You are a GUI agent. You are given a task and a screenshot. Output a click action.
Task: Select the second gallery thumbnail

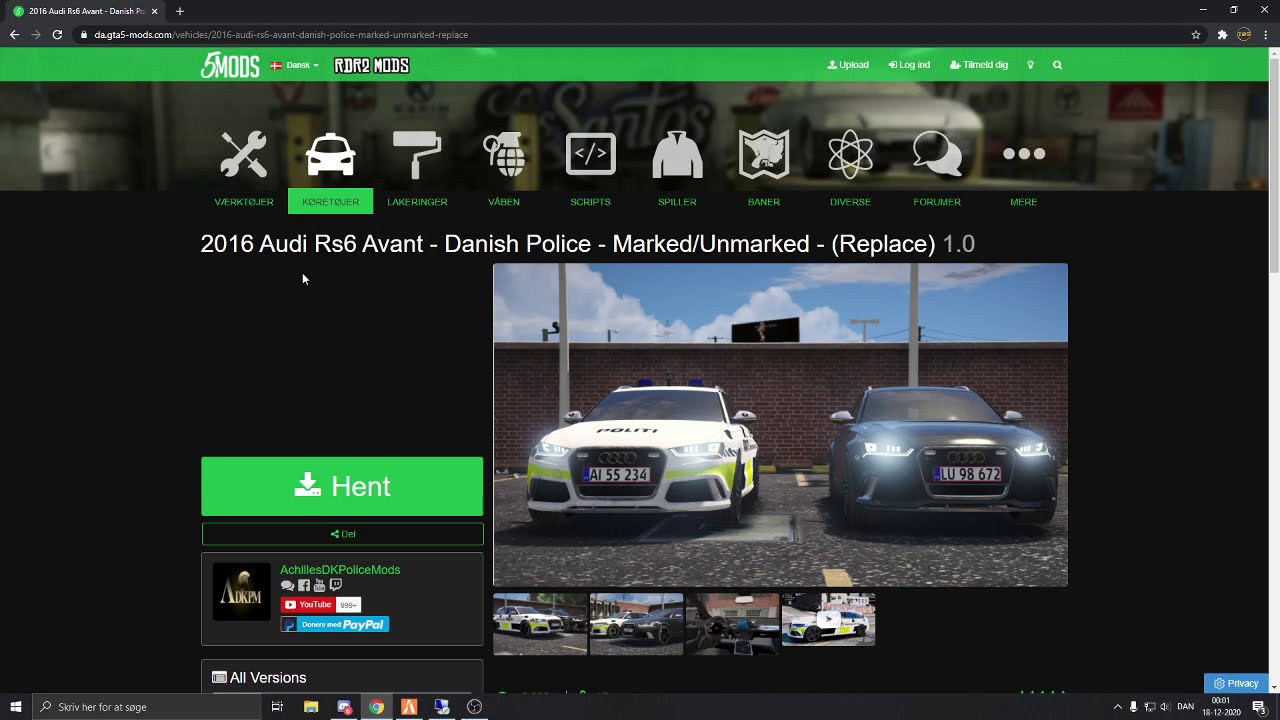pos(636,624)
